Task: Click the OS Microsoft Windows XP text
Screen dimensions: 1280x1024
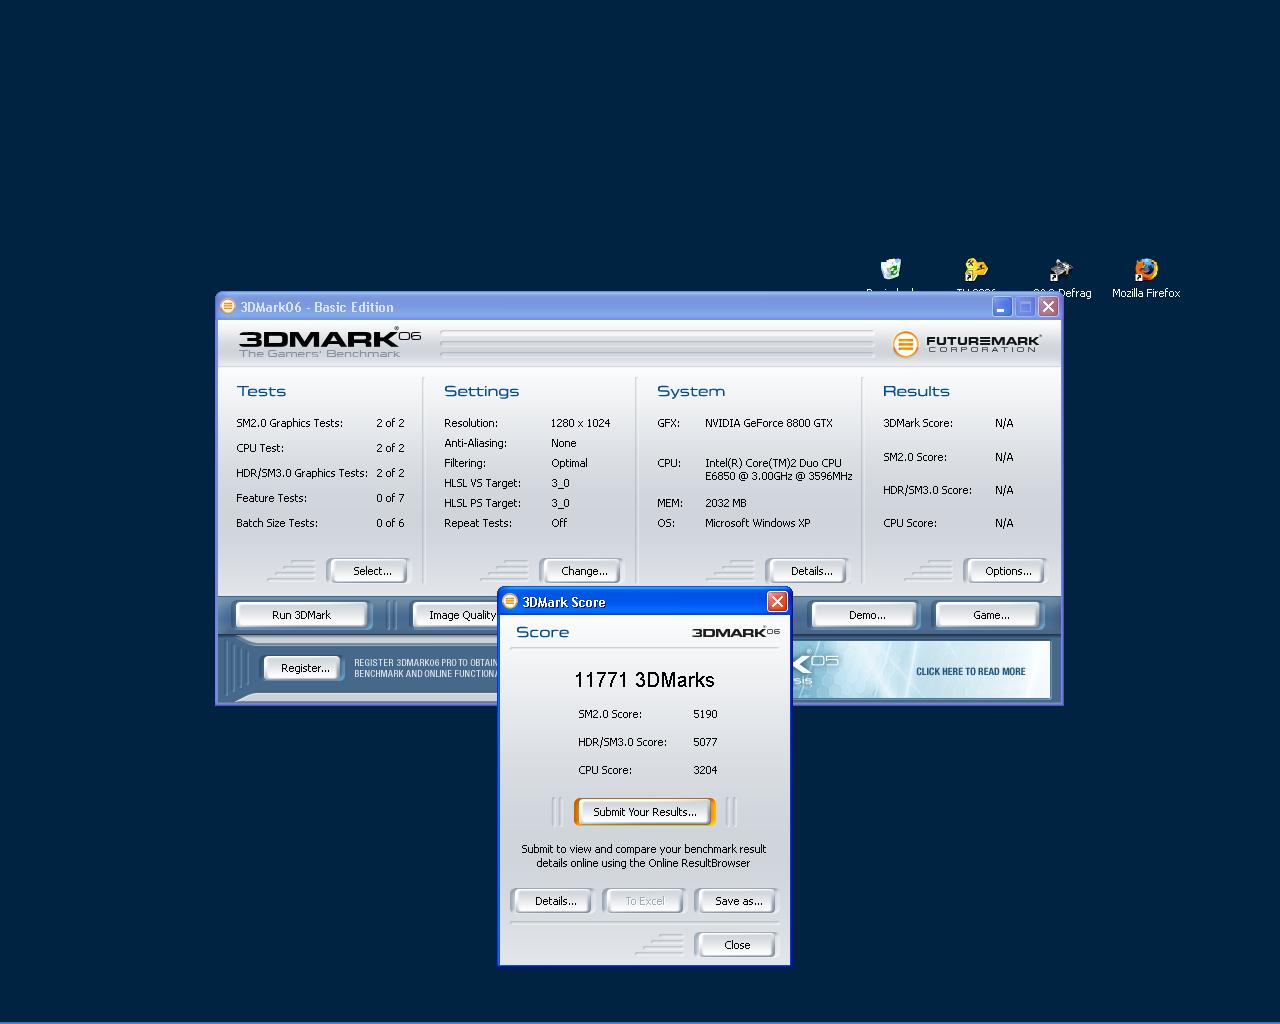Action: 757,523
